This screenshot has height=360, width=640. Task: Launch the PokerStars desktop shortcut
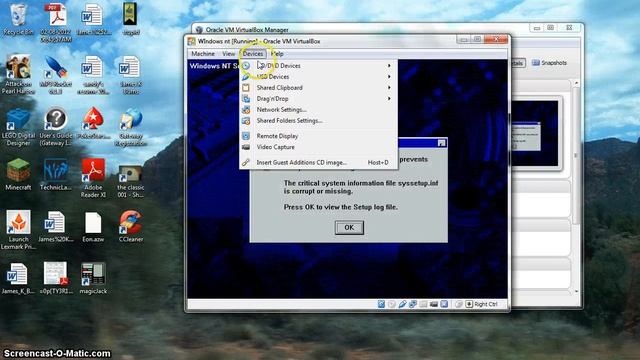click(93, 123)
